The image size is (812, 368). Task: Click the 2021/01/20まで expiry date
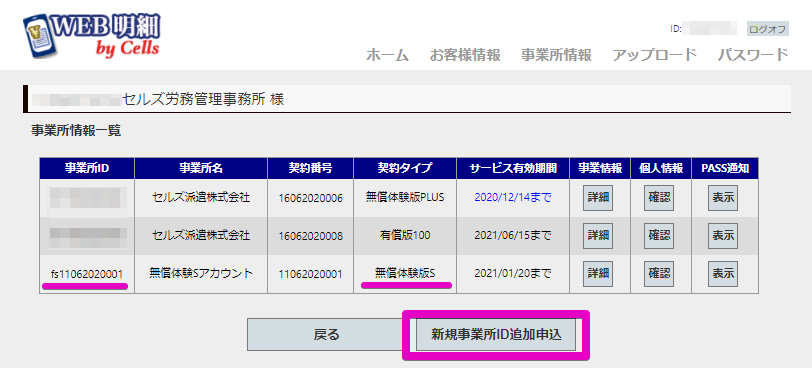[x=513, y=274]
